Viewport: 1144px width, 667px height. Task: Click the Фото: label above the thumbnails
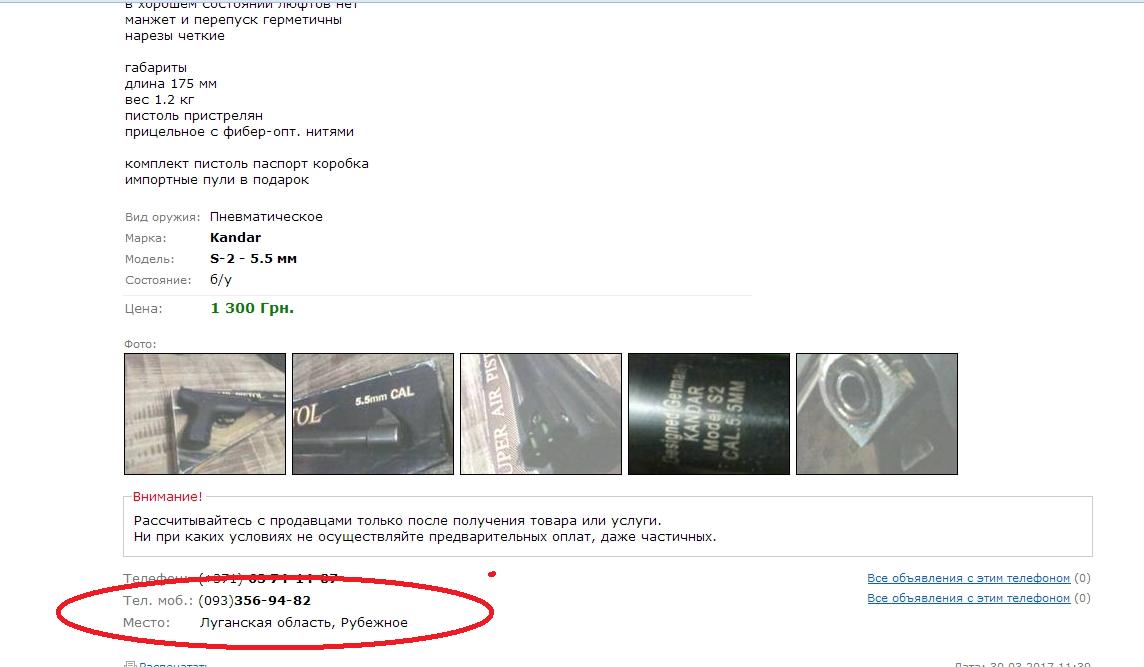140,344
